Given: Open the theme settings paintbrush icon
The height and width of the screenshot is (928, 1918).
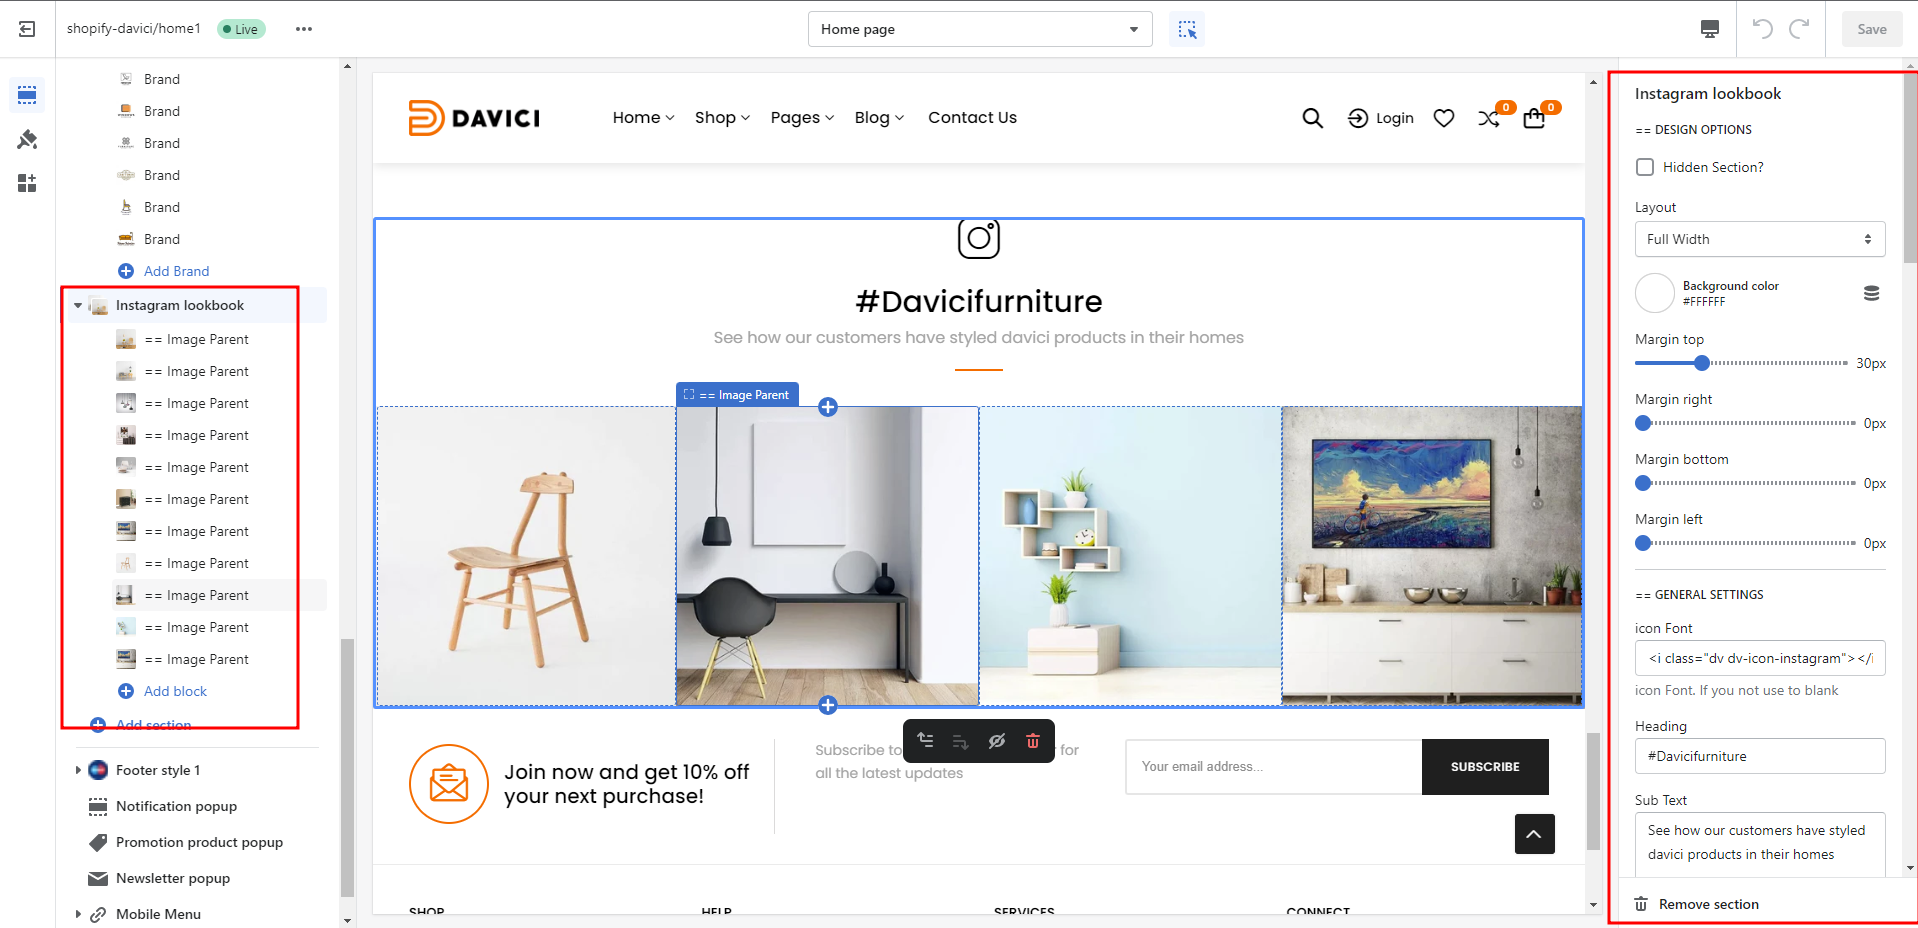Looking at the screenshot, I should pyautogui.click(x=27, y=139).
